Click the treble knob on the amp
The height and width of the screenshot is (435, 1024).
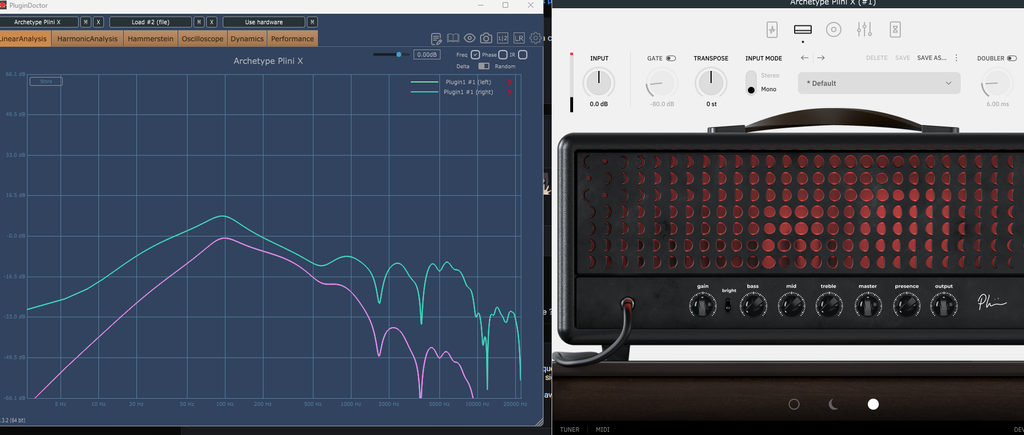[x=829, y=305]
